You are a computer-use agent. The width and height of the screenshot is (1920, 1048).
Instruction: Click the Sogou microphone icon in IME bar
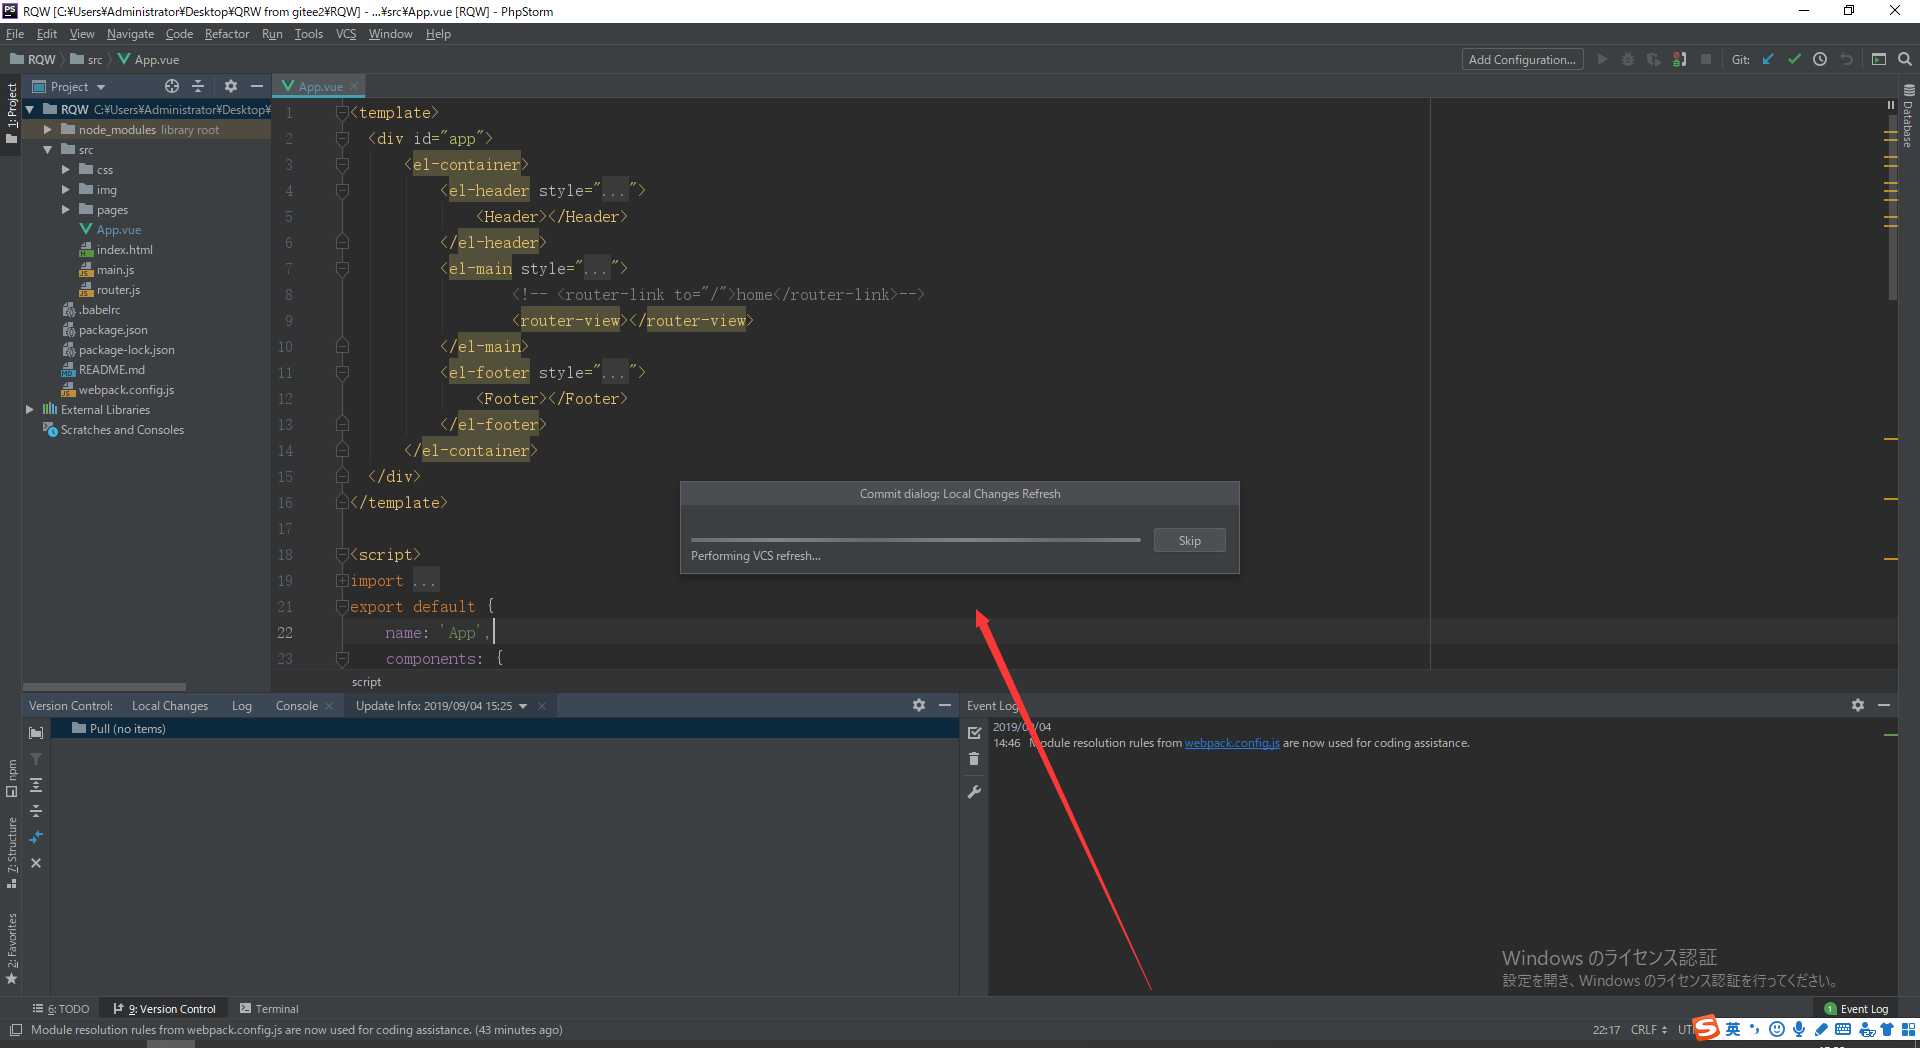pos(1799,1029)
